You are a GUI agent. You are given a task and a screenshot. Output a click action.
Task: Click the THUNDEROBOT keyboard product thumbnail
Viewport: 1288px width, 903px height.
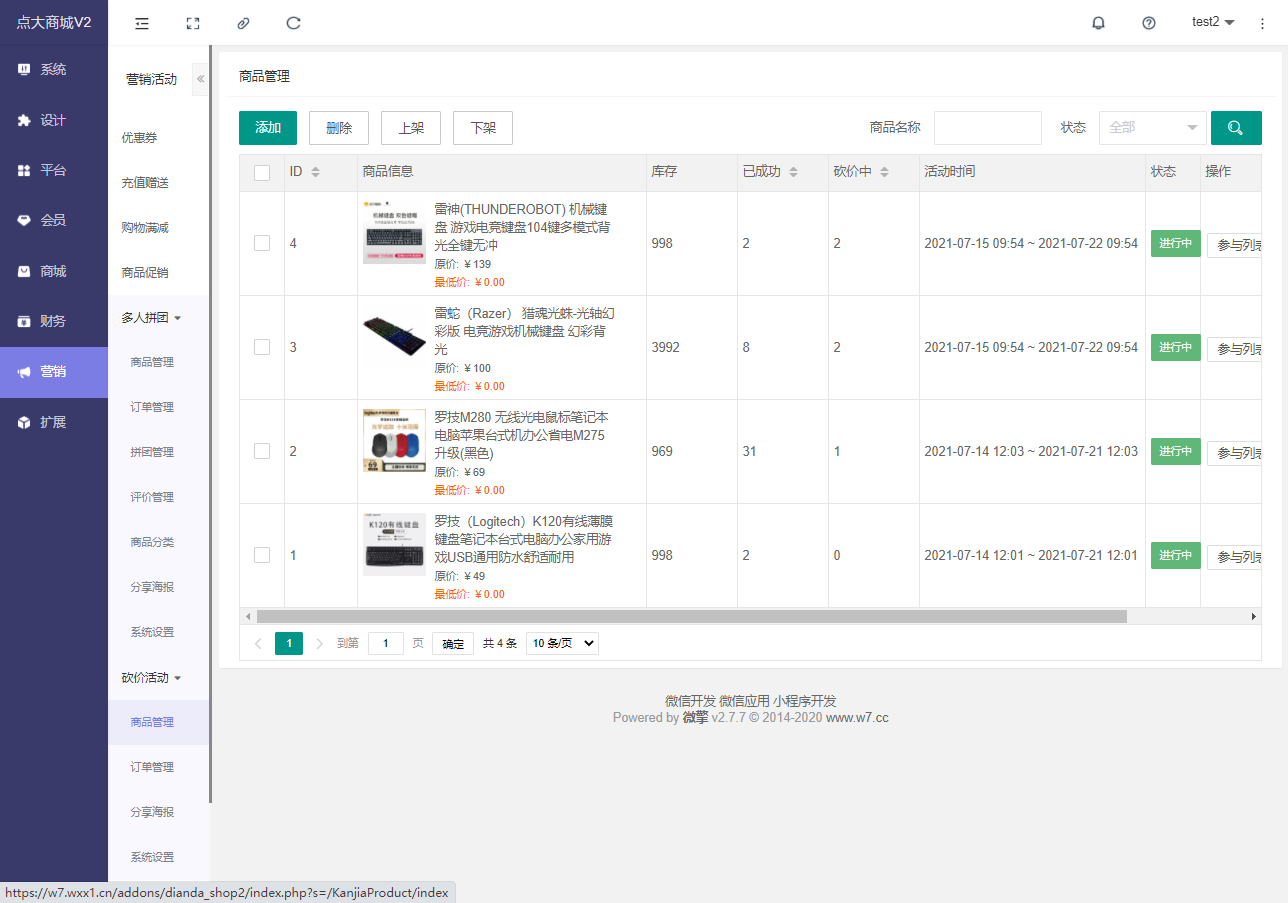(394, 232)
